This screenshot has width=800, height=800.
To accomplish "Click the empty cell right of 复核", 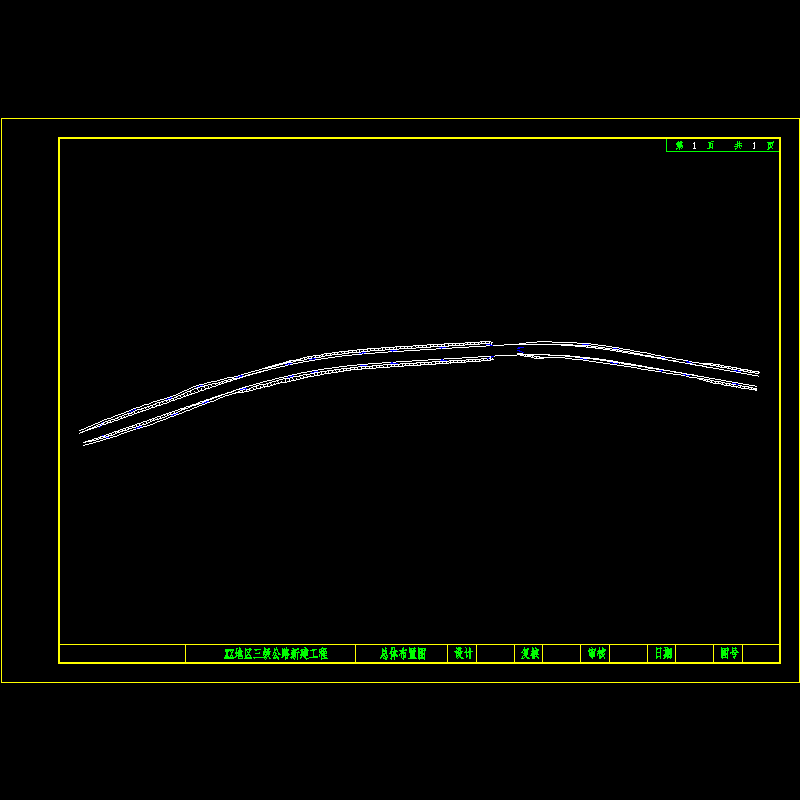I will [x=561, y=653].
